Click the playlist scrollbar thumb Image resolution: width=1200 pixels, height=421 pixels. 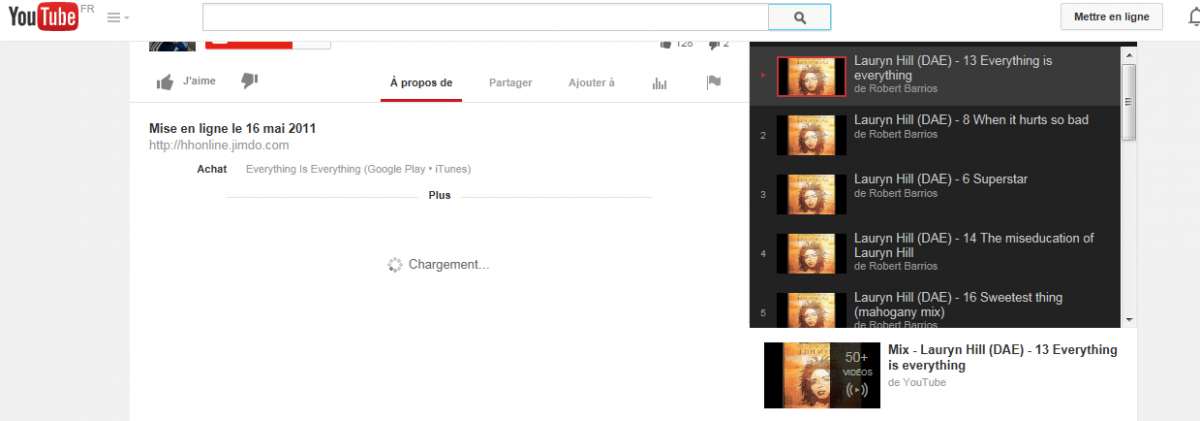pyautogui.click(x=1129, y=101)
